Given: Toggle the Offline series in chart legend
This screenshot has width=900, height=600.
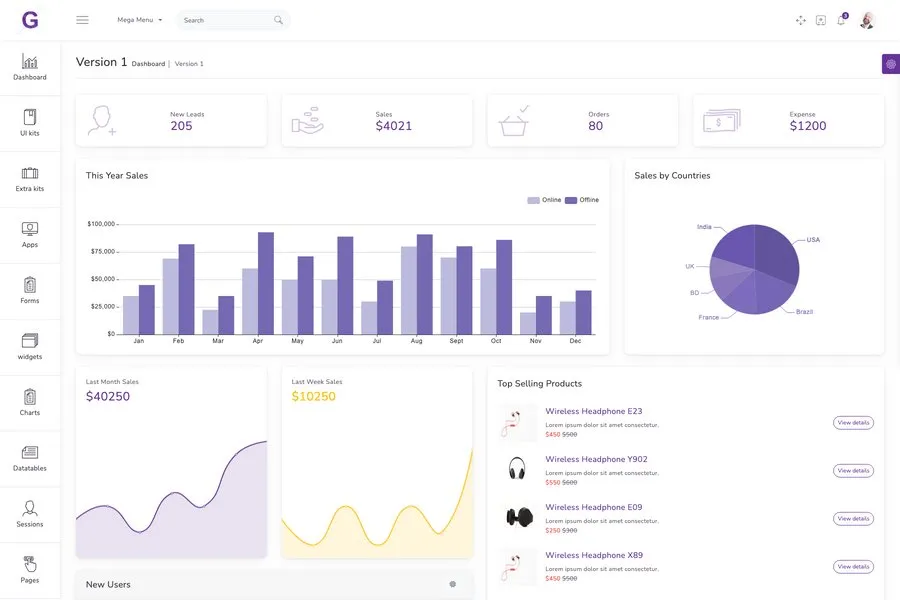Looking at the screenshot, I should pos(582,200).
